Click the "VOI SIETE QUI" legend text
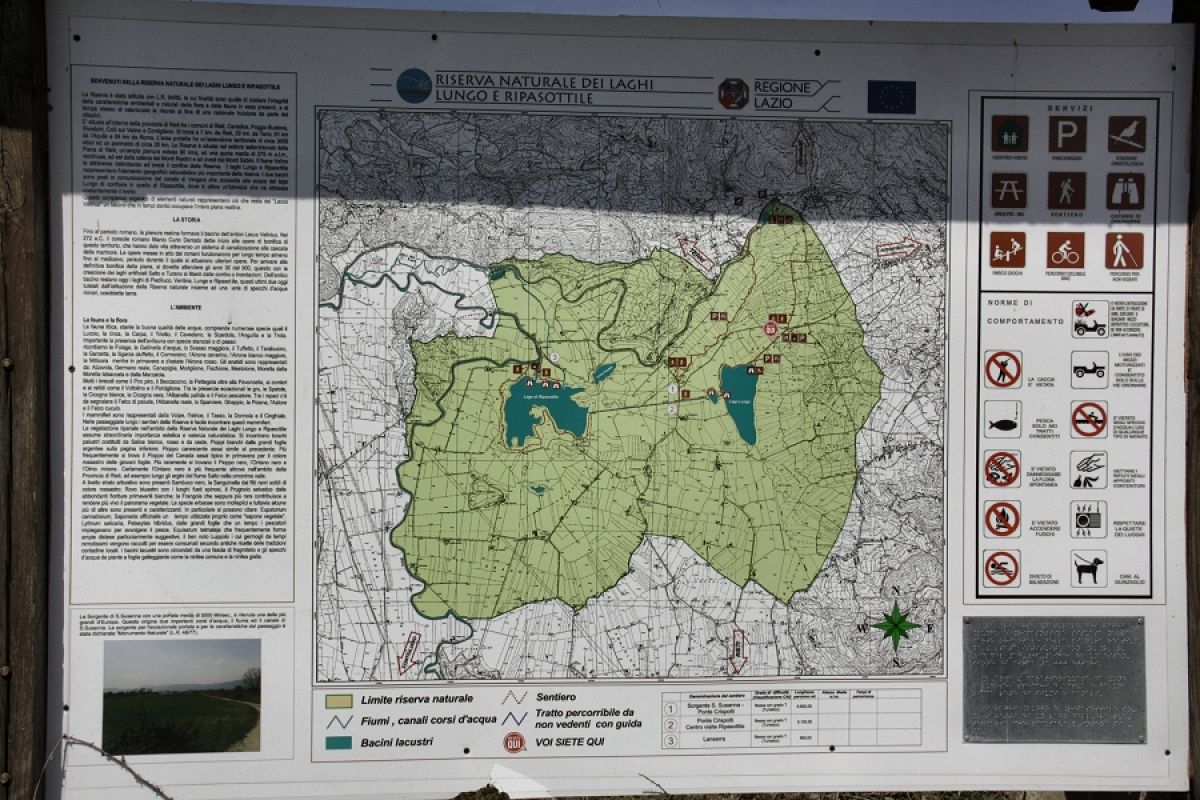 [x=568, y=742]
